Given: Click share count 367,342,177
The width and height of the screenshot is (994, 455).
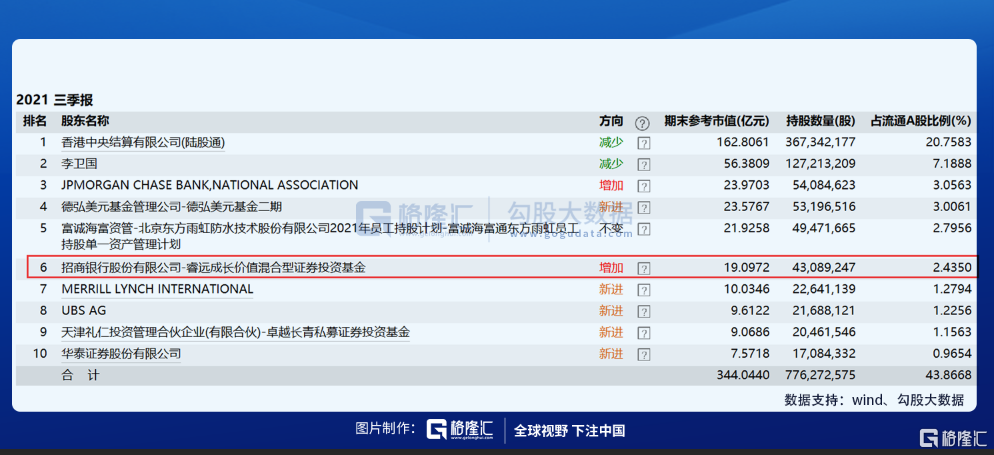Looking at the screenshot, I should pos(821,143).
